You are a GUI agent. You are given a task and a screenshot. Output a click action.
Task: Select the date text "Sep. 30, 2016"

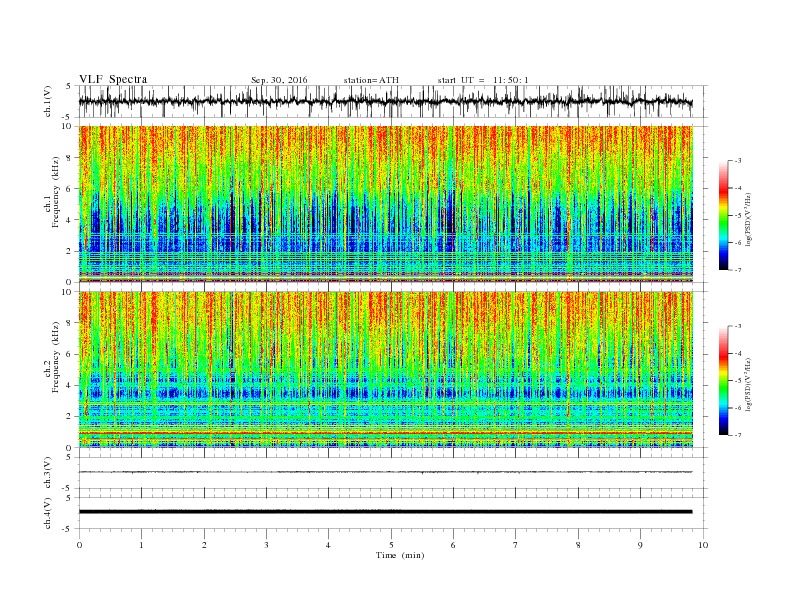[279, 80]
